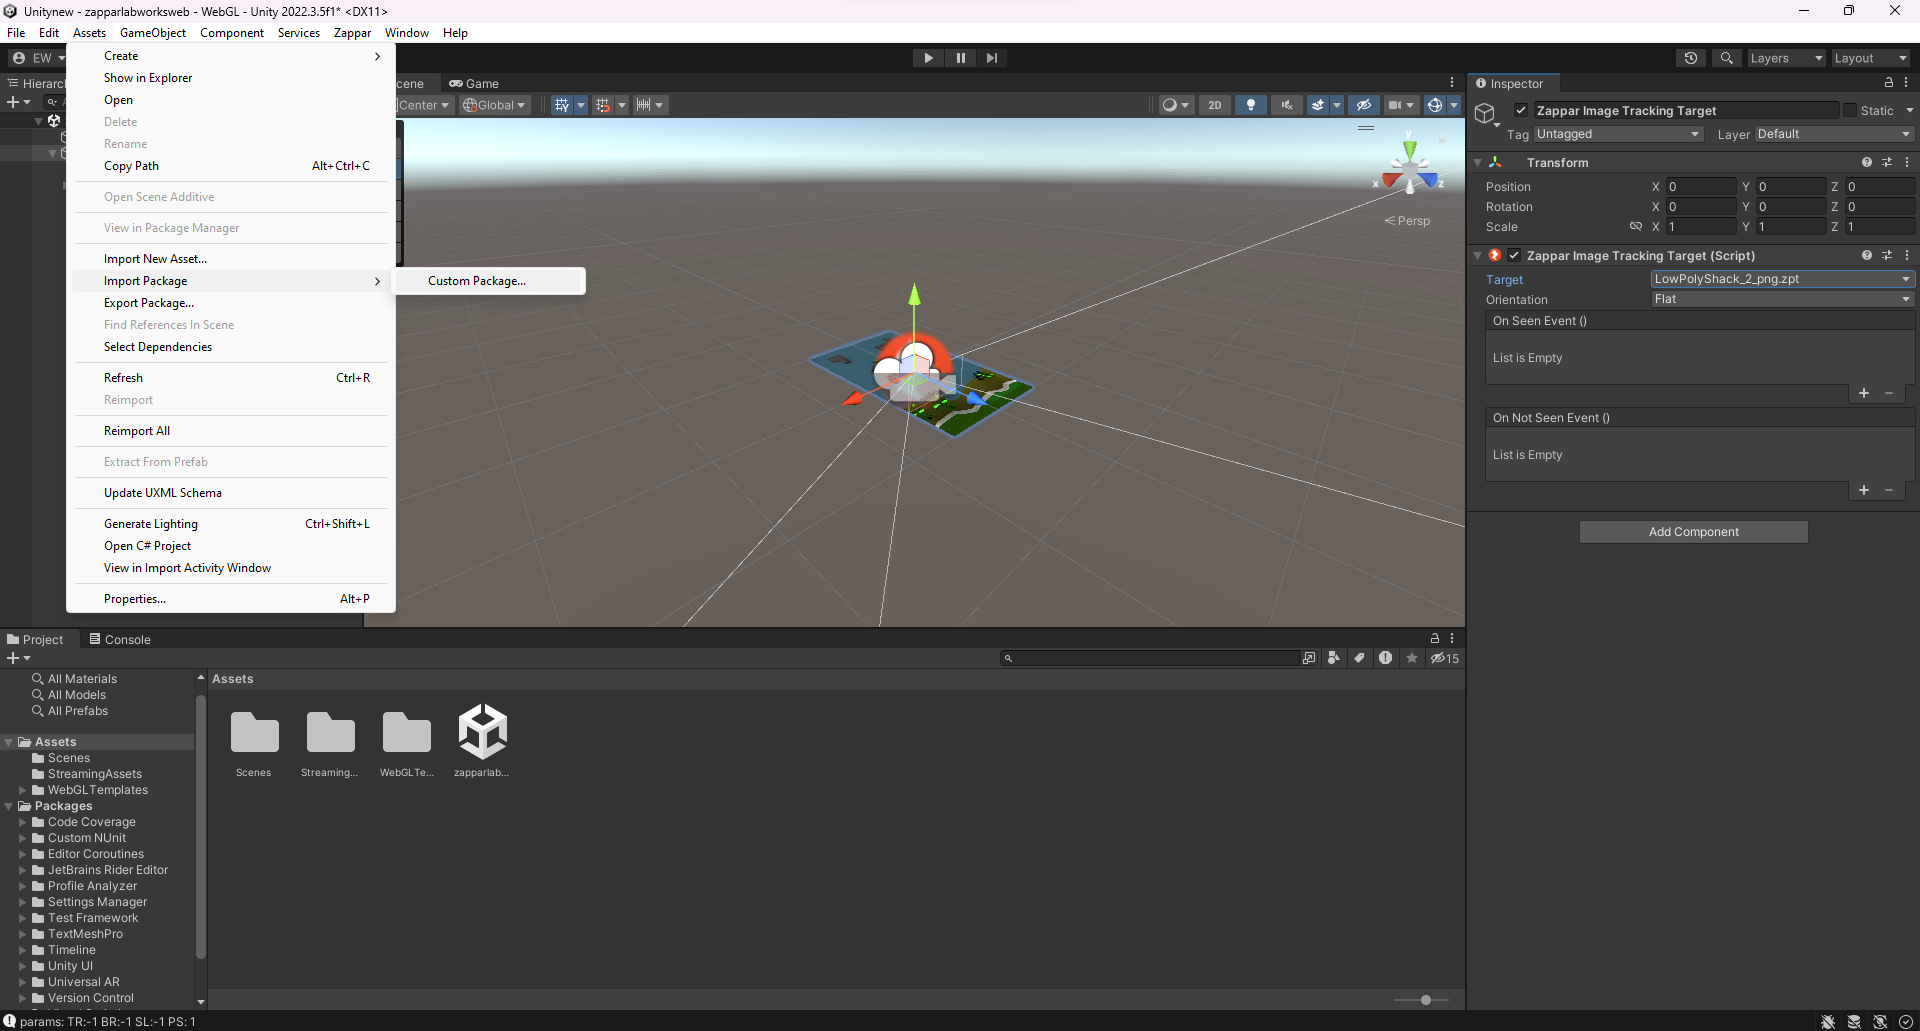Click the Inspector lock icon

point(1889,83)
